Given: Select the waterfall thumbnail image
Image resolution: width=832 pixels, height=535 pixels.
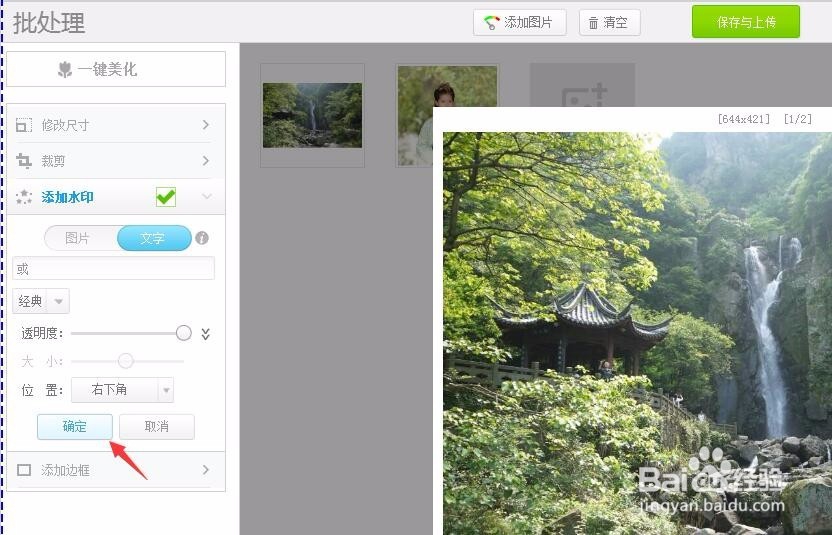Looking at the screenshot, I should [313, 115].
